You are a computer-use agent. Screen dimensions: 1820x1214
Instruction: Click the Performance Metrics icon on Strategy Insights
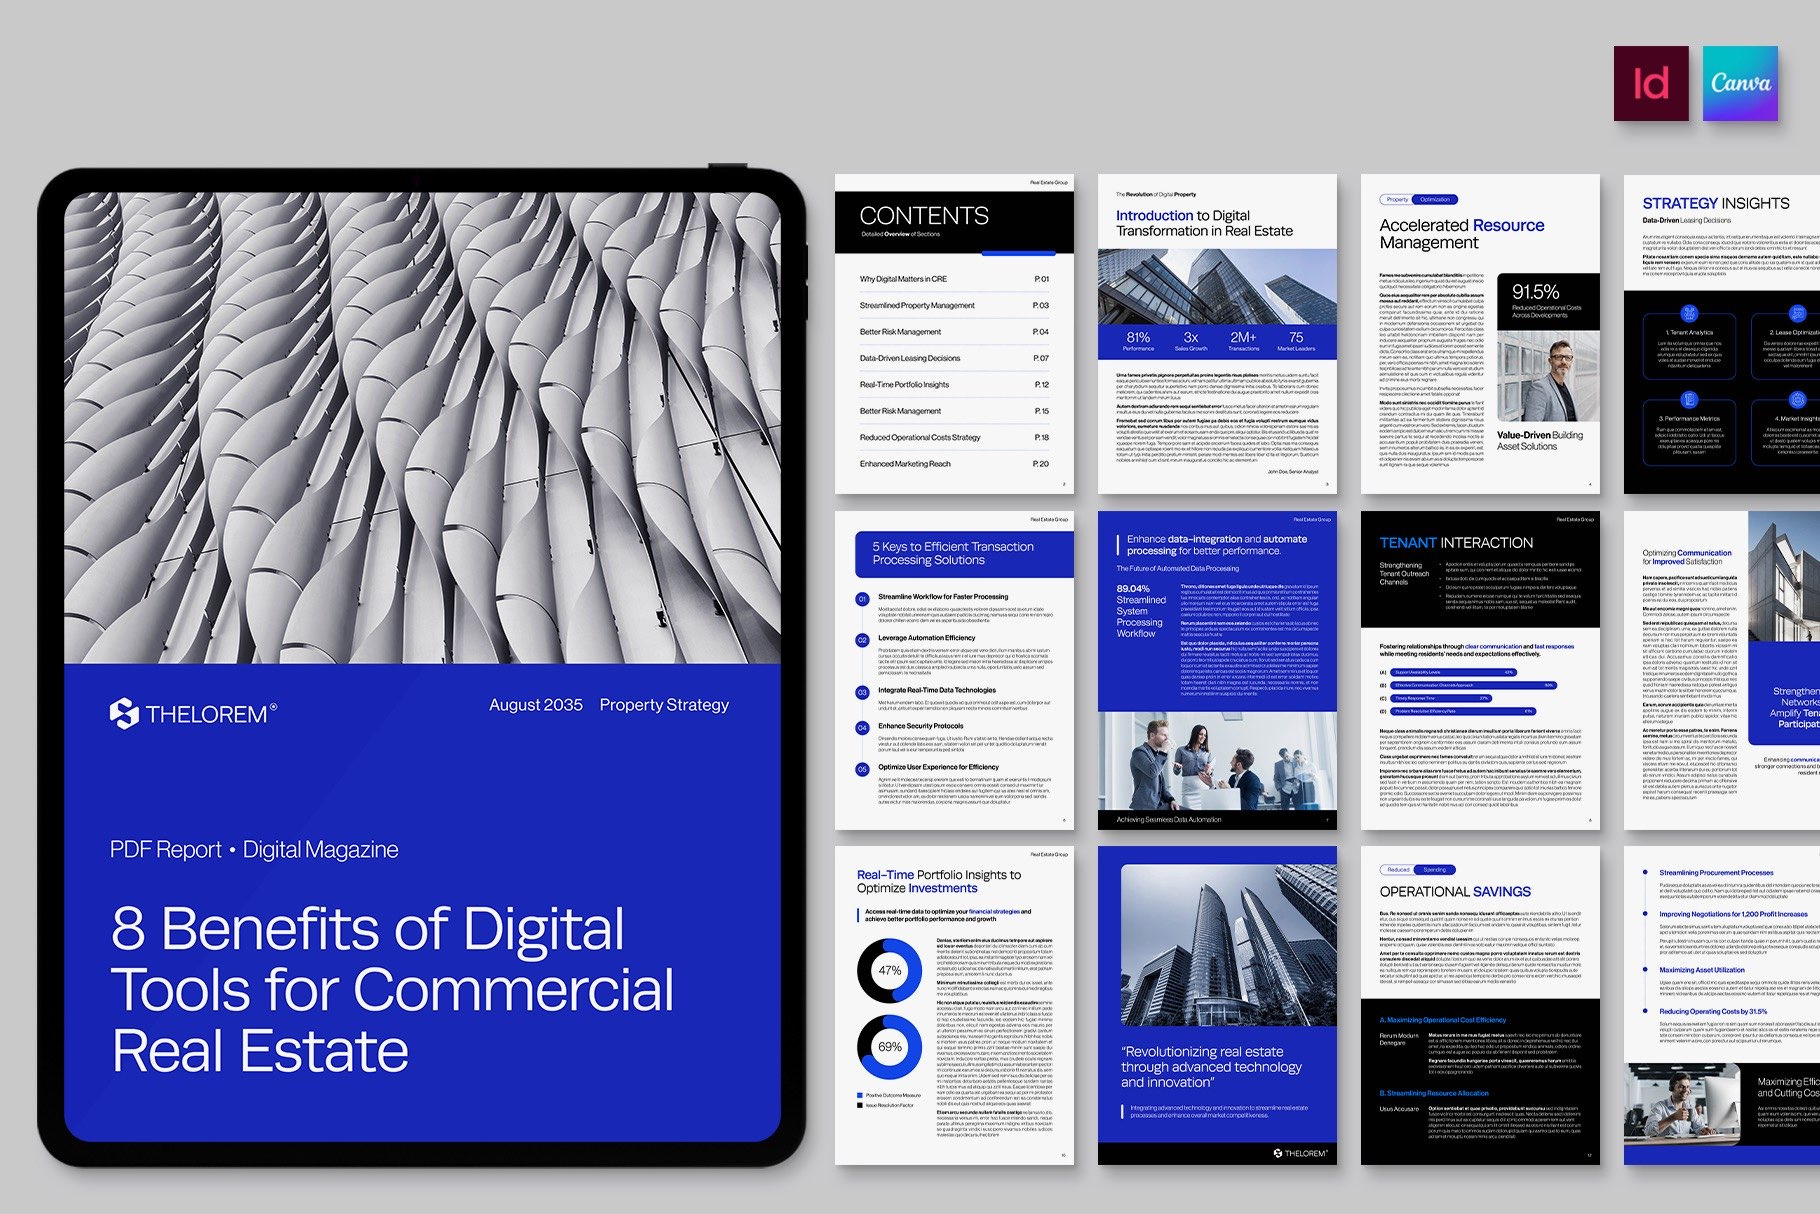(1689, 401)
